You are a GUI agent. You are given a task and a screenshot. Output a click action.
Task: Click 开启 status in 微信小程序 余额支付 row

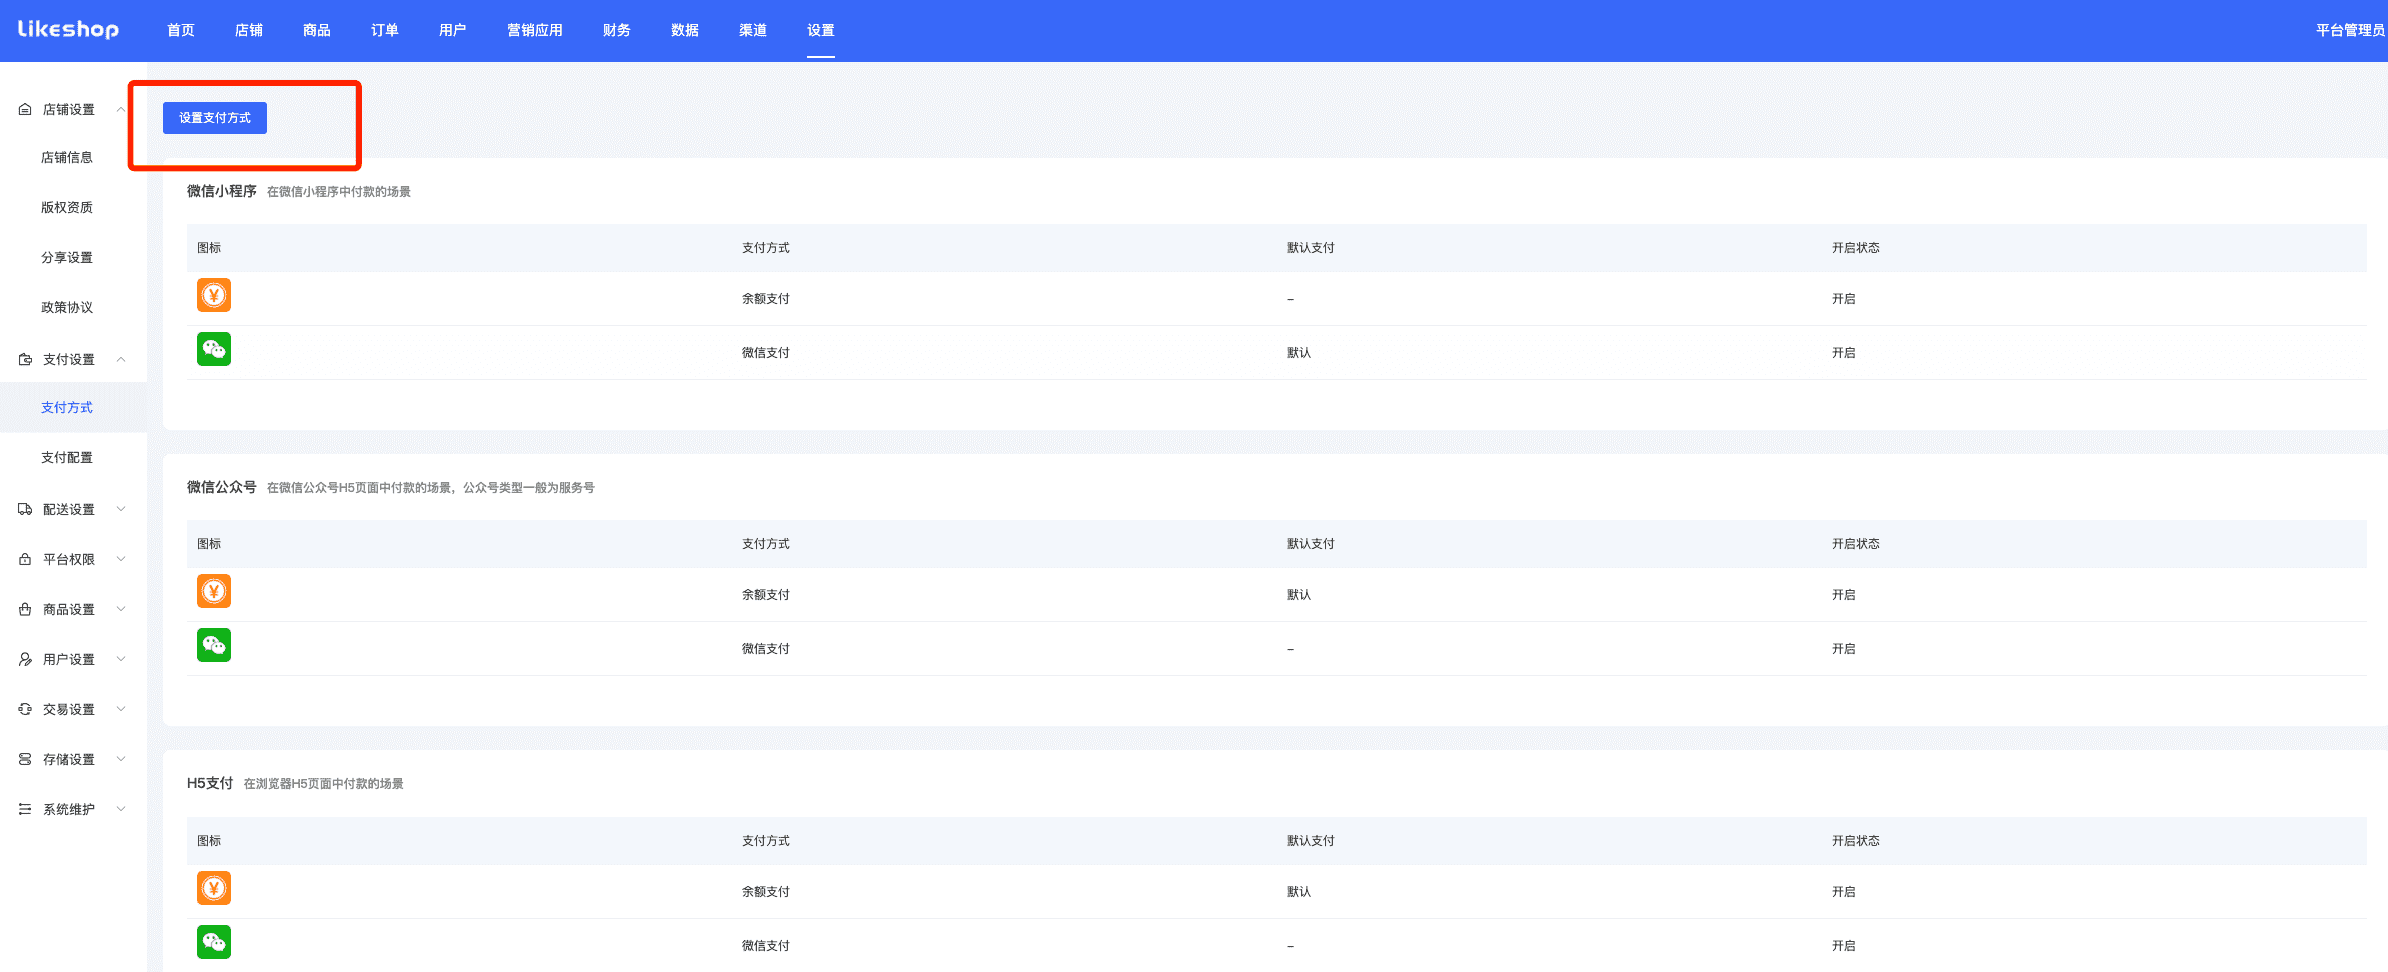[x=1844, y=298]
